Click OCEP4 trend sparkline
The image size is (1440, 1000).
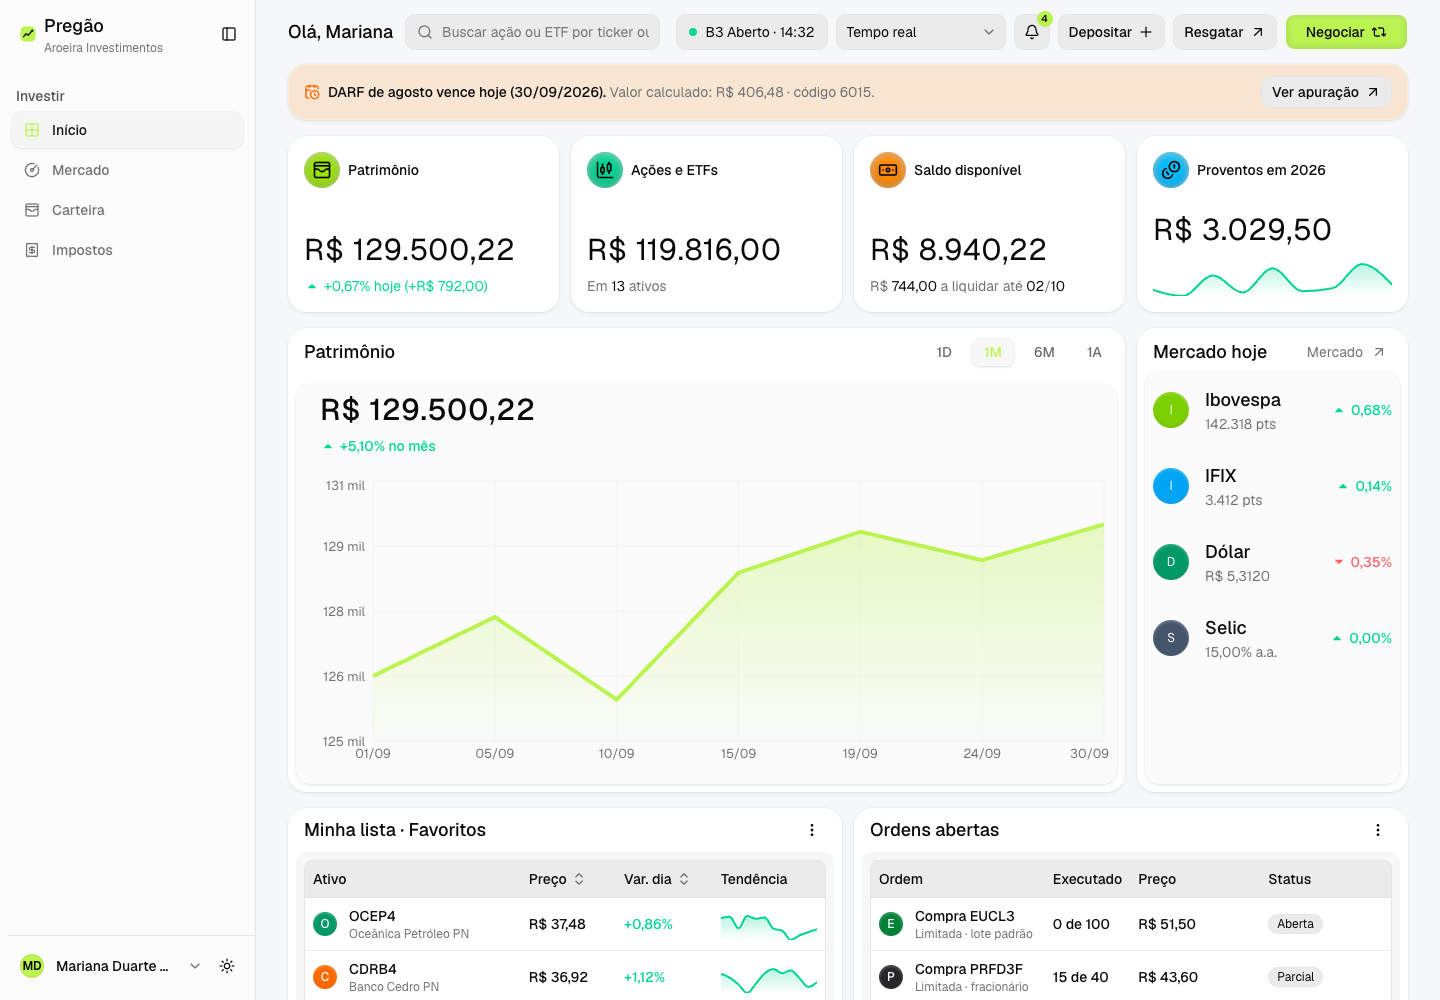(769, 926)
